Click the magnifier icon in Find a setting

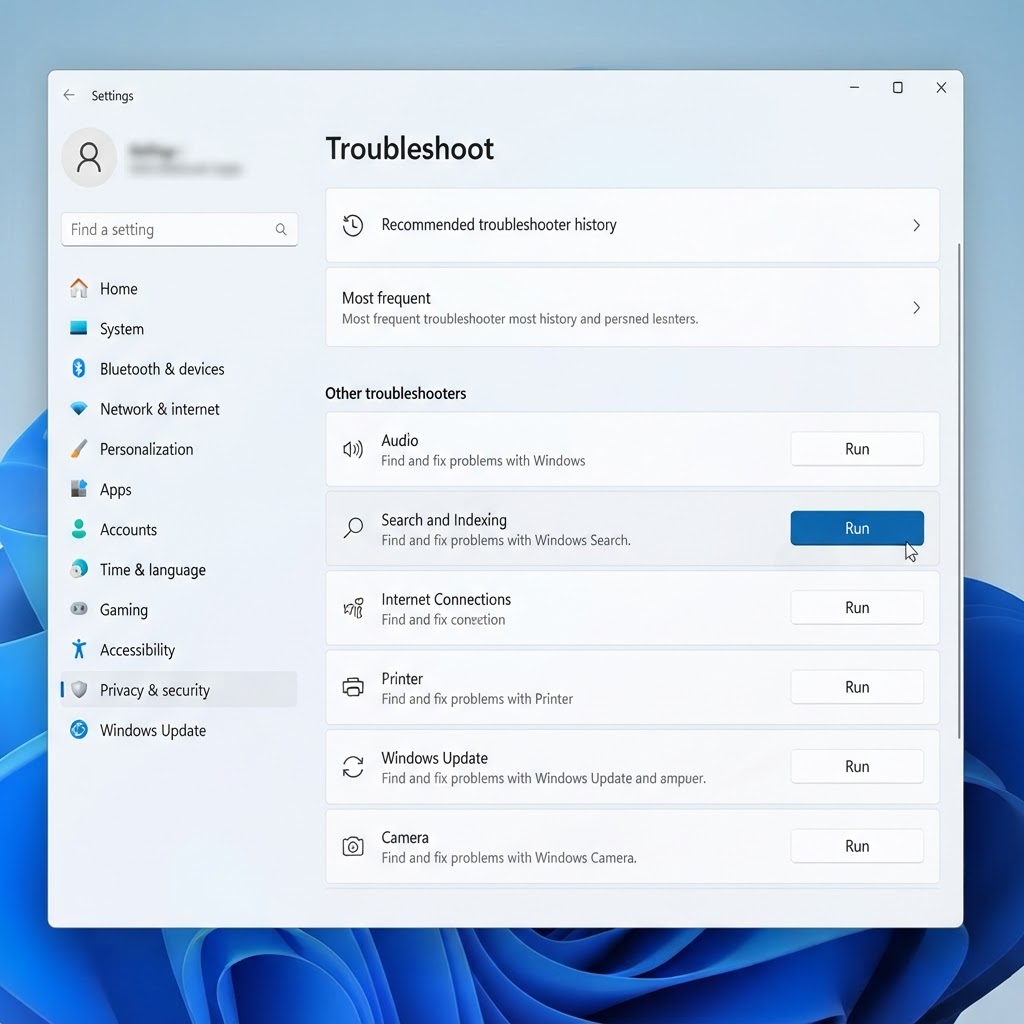click(x=281, y=229)
